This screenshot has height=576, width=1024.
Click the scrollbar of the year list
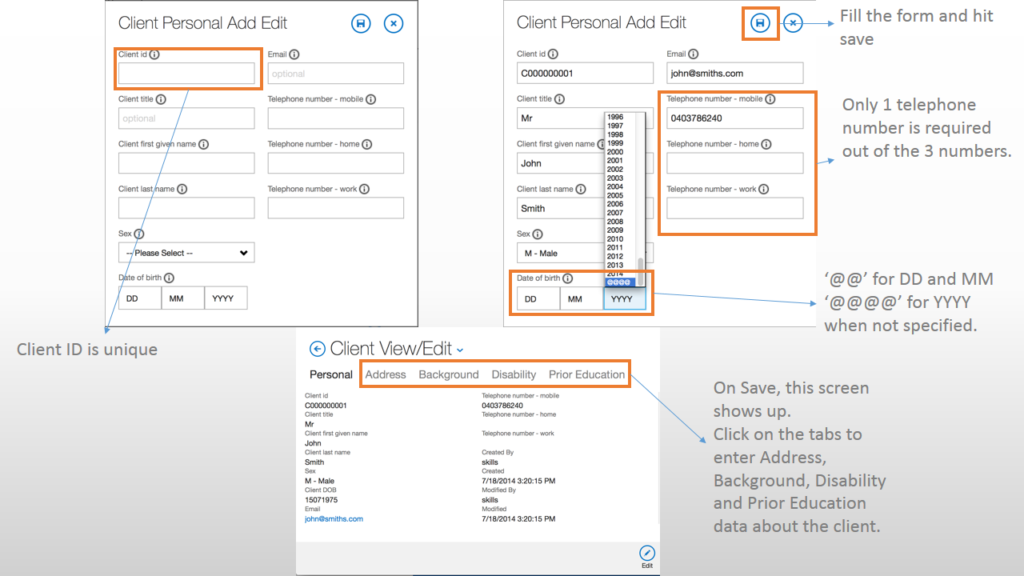click(x=640, y=264)
